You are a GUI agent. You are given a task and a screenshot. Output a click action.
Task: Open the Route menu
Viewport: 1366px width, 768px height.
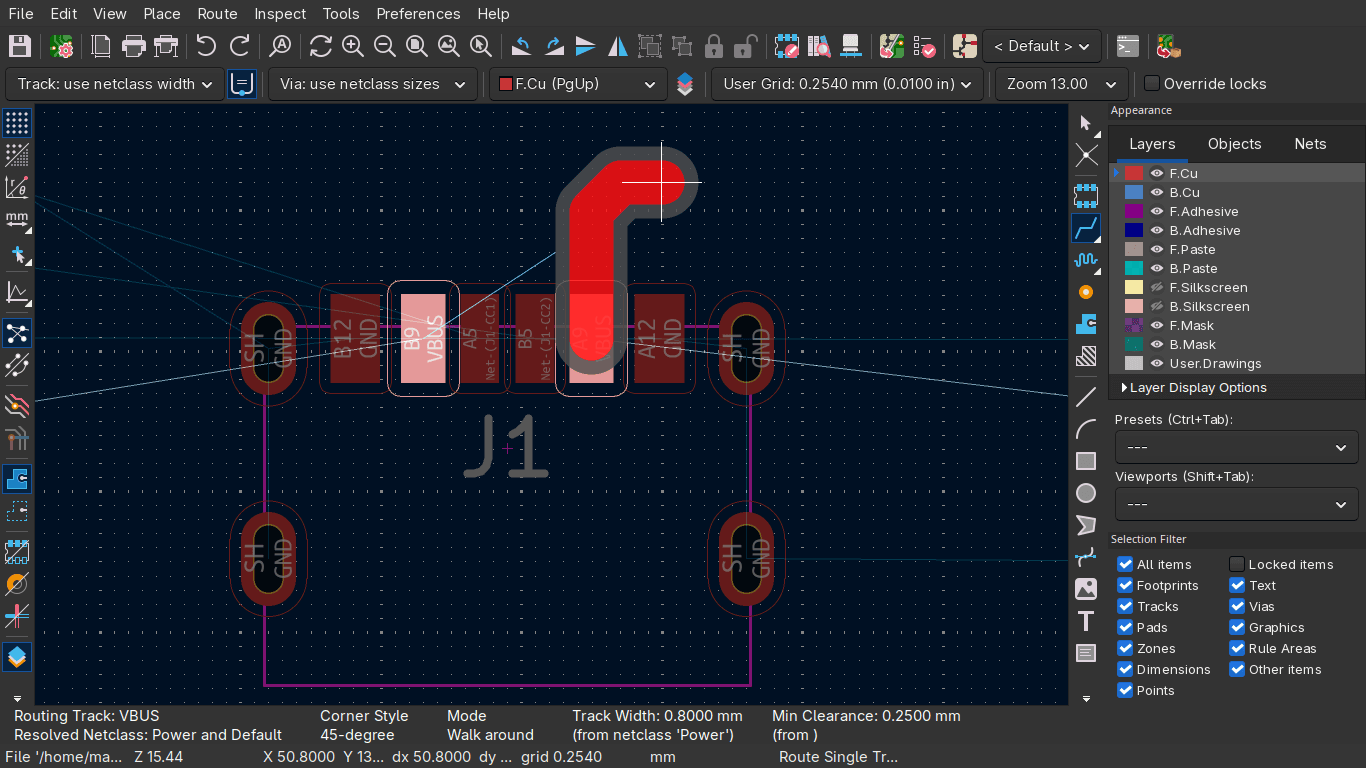(217, 14)
